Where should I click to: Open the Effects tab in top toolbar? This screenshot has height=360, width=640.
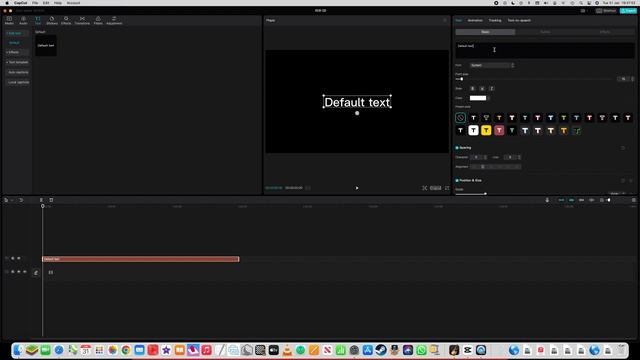[66, 20]
